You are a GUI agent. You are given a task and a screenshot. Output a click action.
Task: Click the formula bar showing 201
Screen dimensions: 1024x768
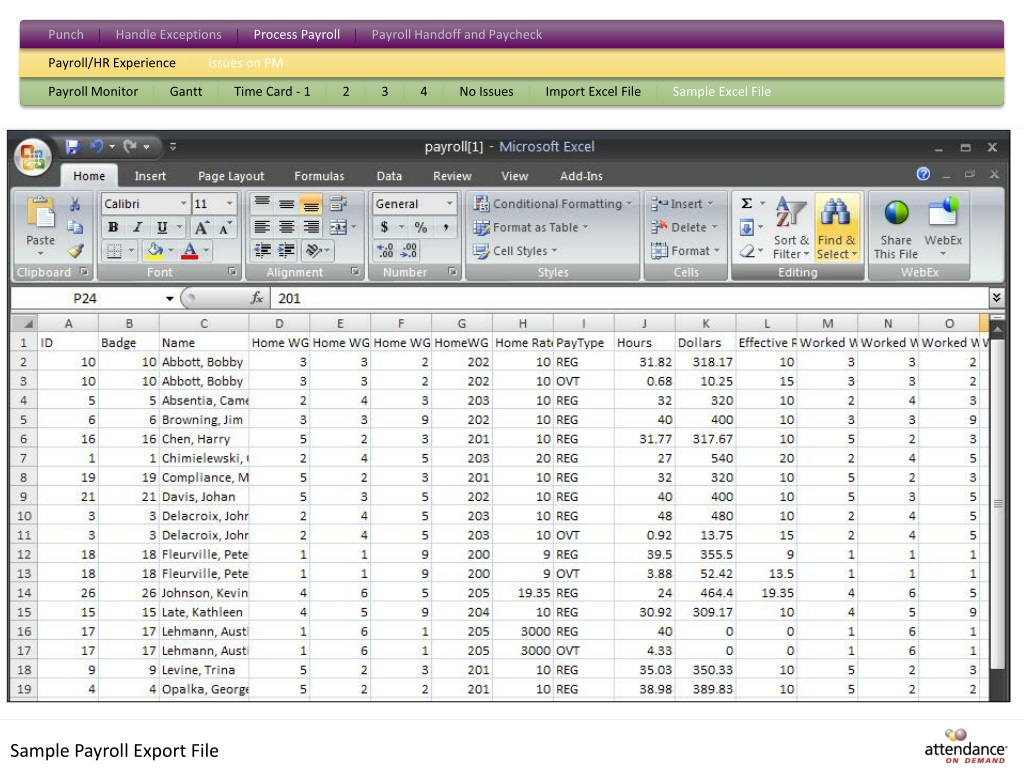pos(630,298)
